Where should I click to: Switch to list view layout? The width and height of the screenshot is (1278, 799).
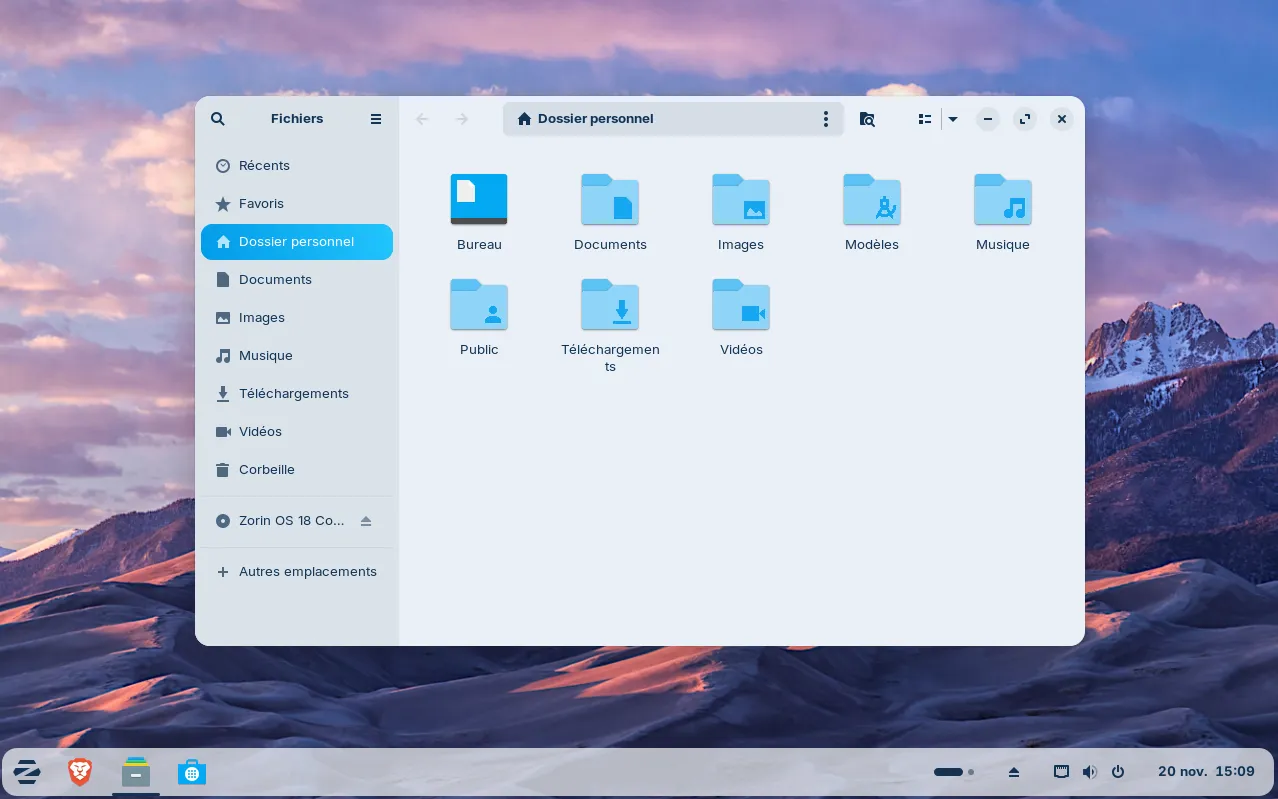tap(924, 119)
